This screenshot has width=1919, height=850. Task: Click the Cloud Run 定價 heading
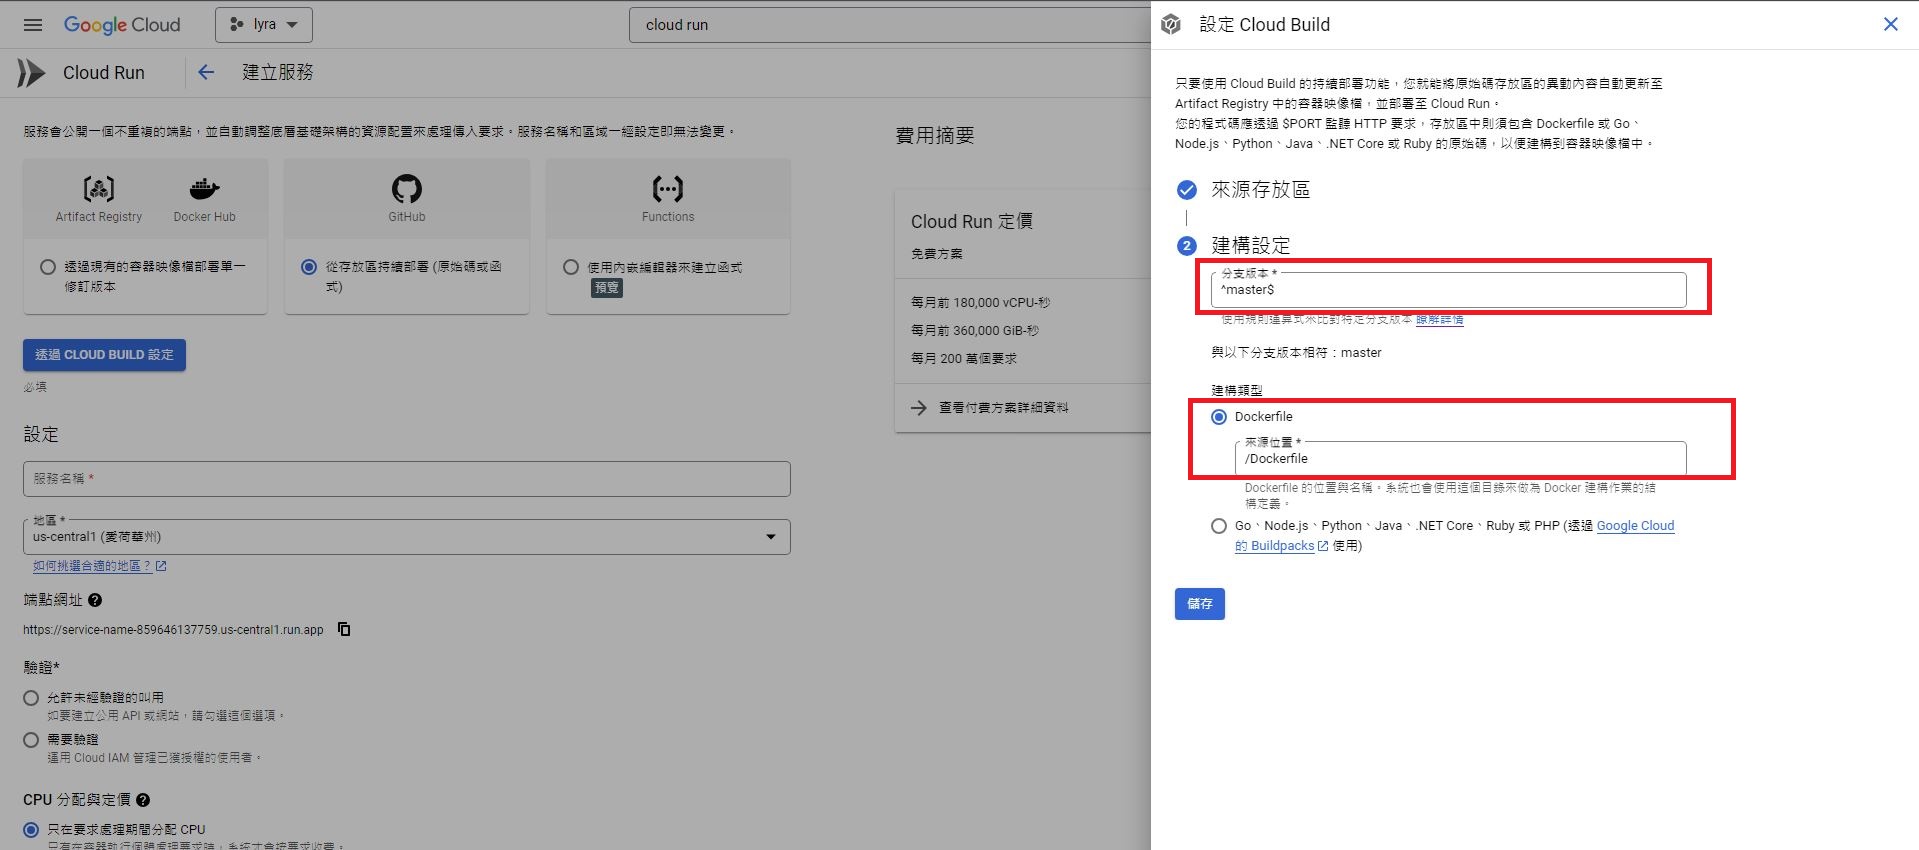[x=971, y=222]
